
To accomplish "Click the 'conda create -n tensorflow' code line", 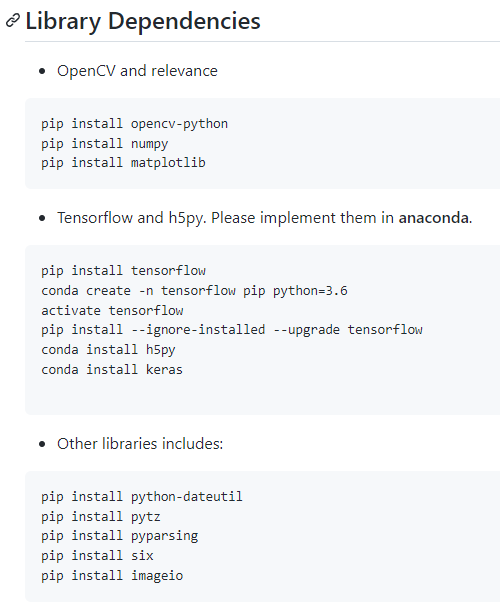I will (194, 291).
